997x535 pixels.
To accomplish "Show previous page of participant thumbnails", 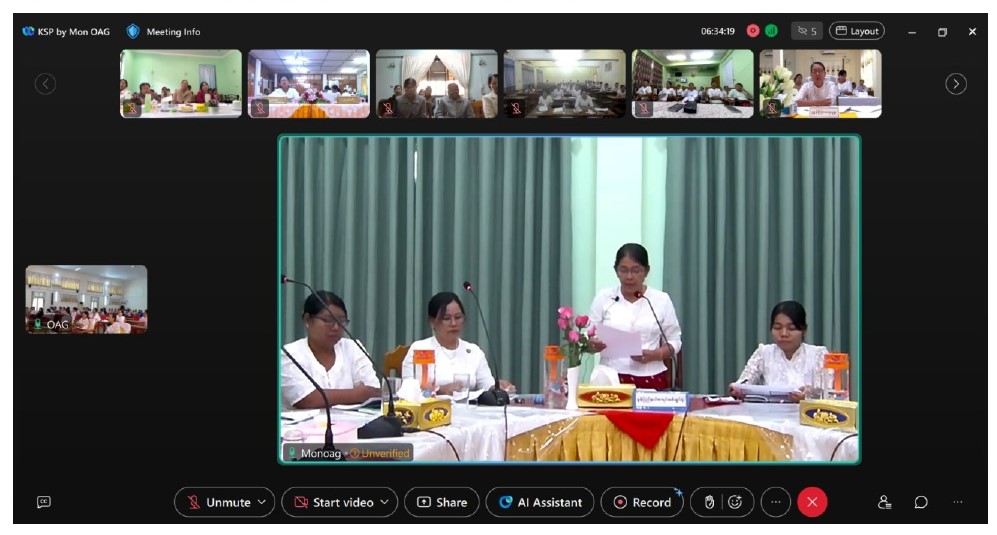I will pos(45,84).
